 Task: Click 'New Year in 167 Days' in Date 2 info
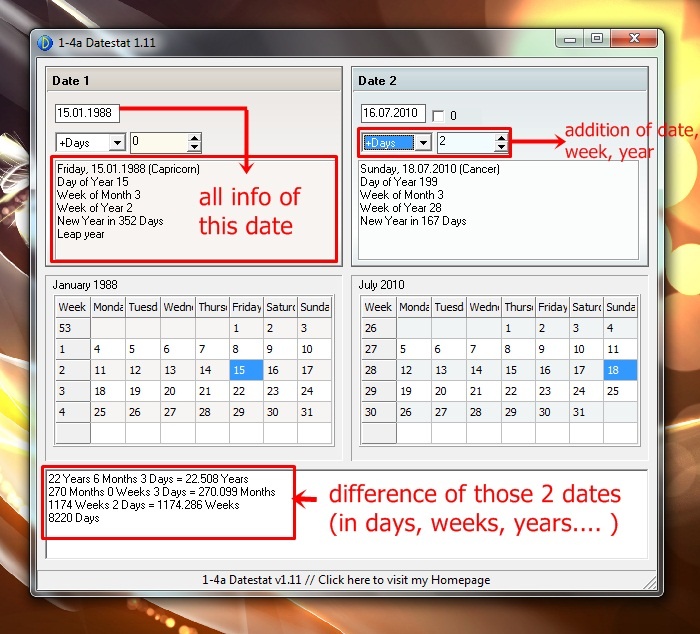pyautogui.click(x=413, y=221)
